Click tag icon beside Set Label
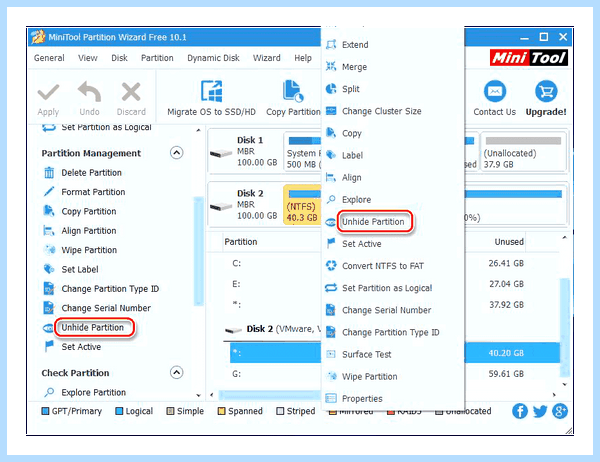The image size is (600, 462). (x=49, y=269)
